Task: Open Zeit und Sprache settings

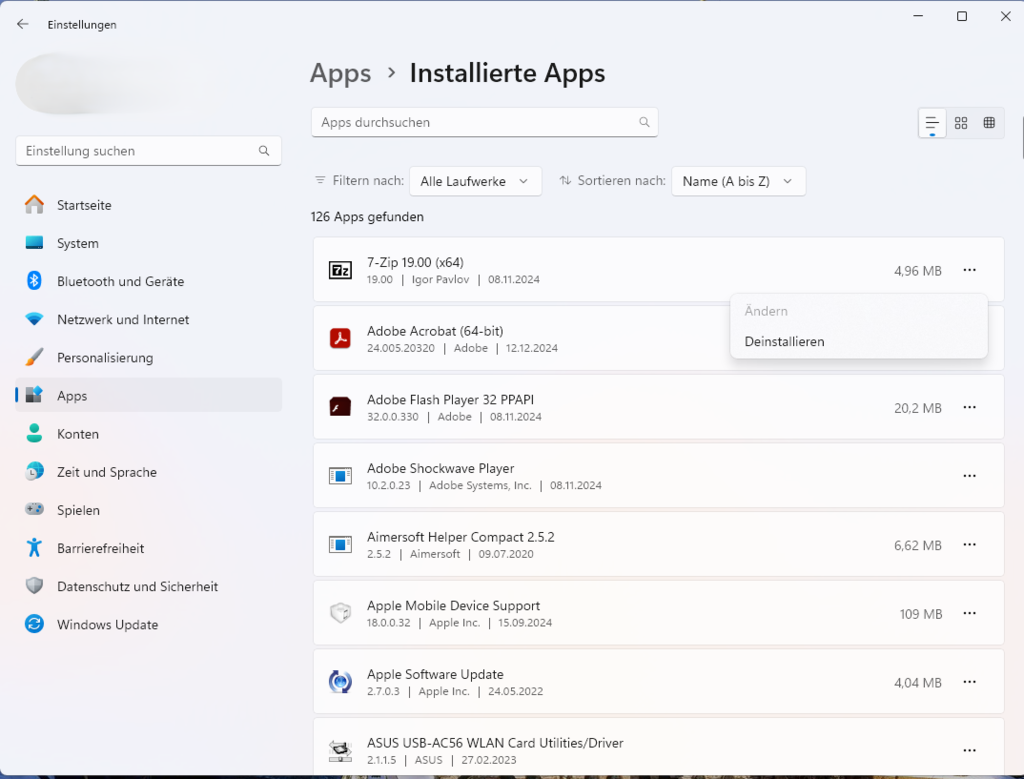Action: coord(149,472)
